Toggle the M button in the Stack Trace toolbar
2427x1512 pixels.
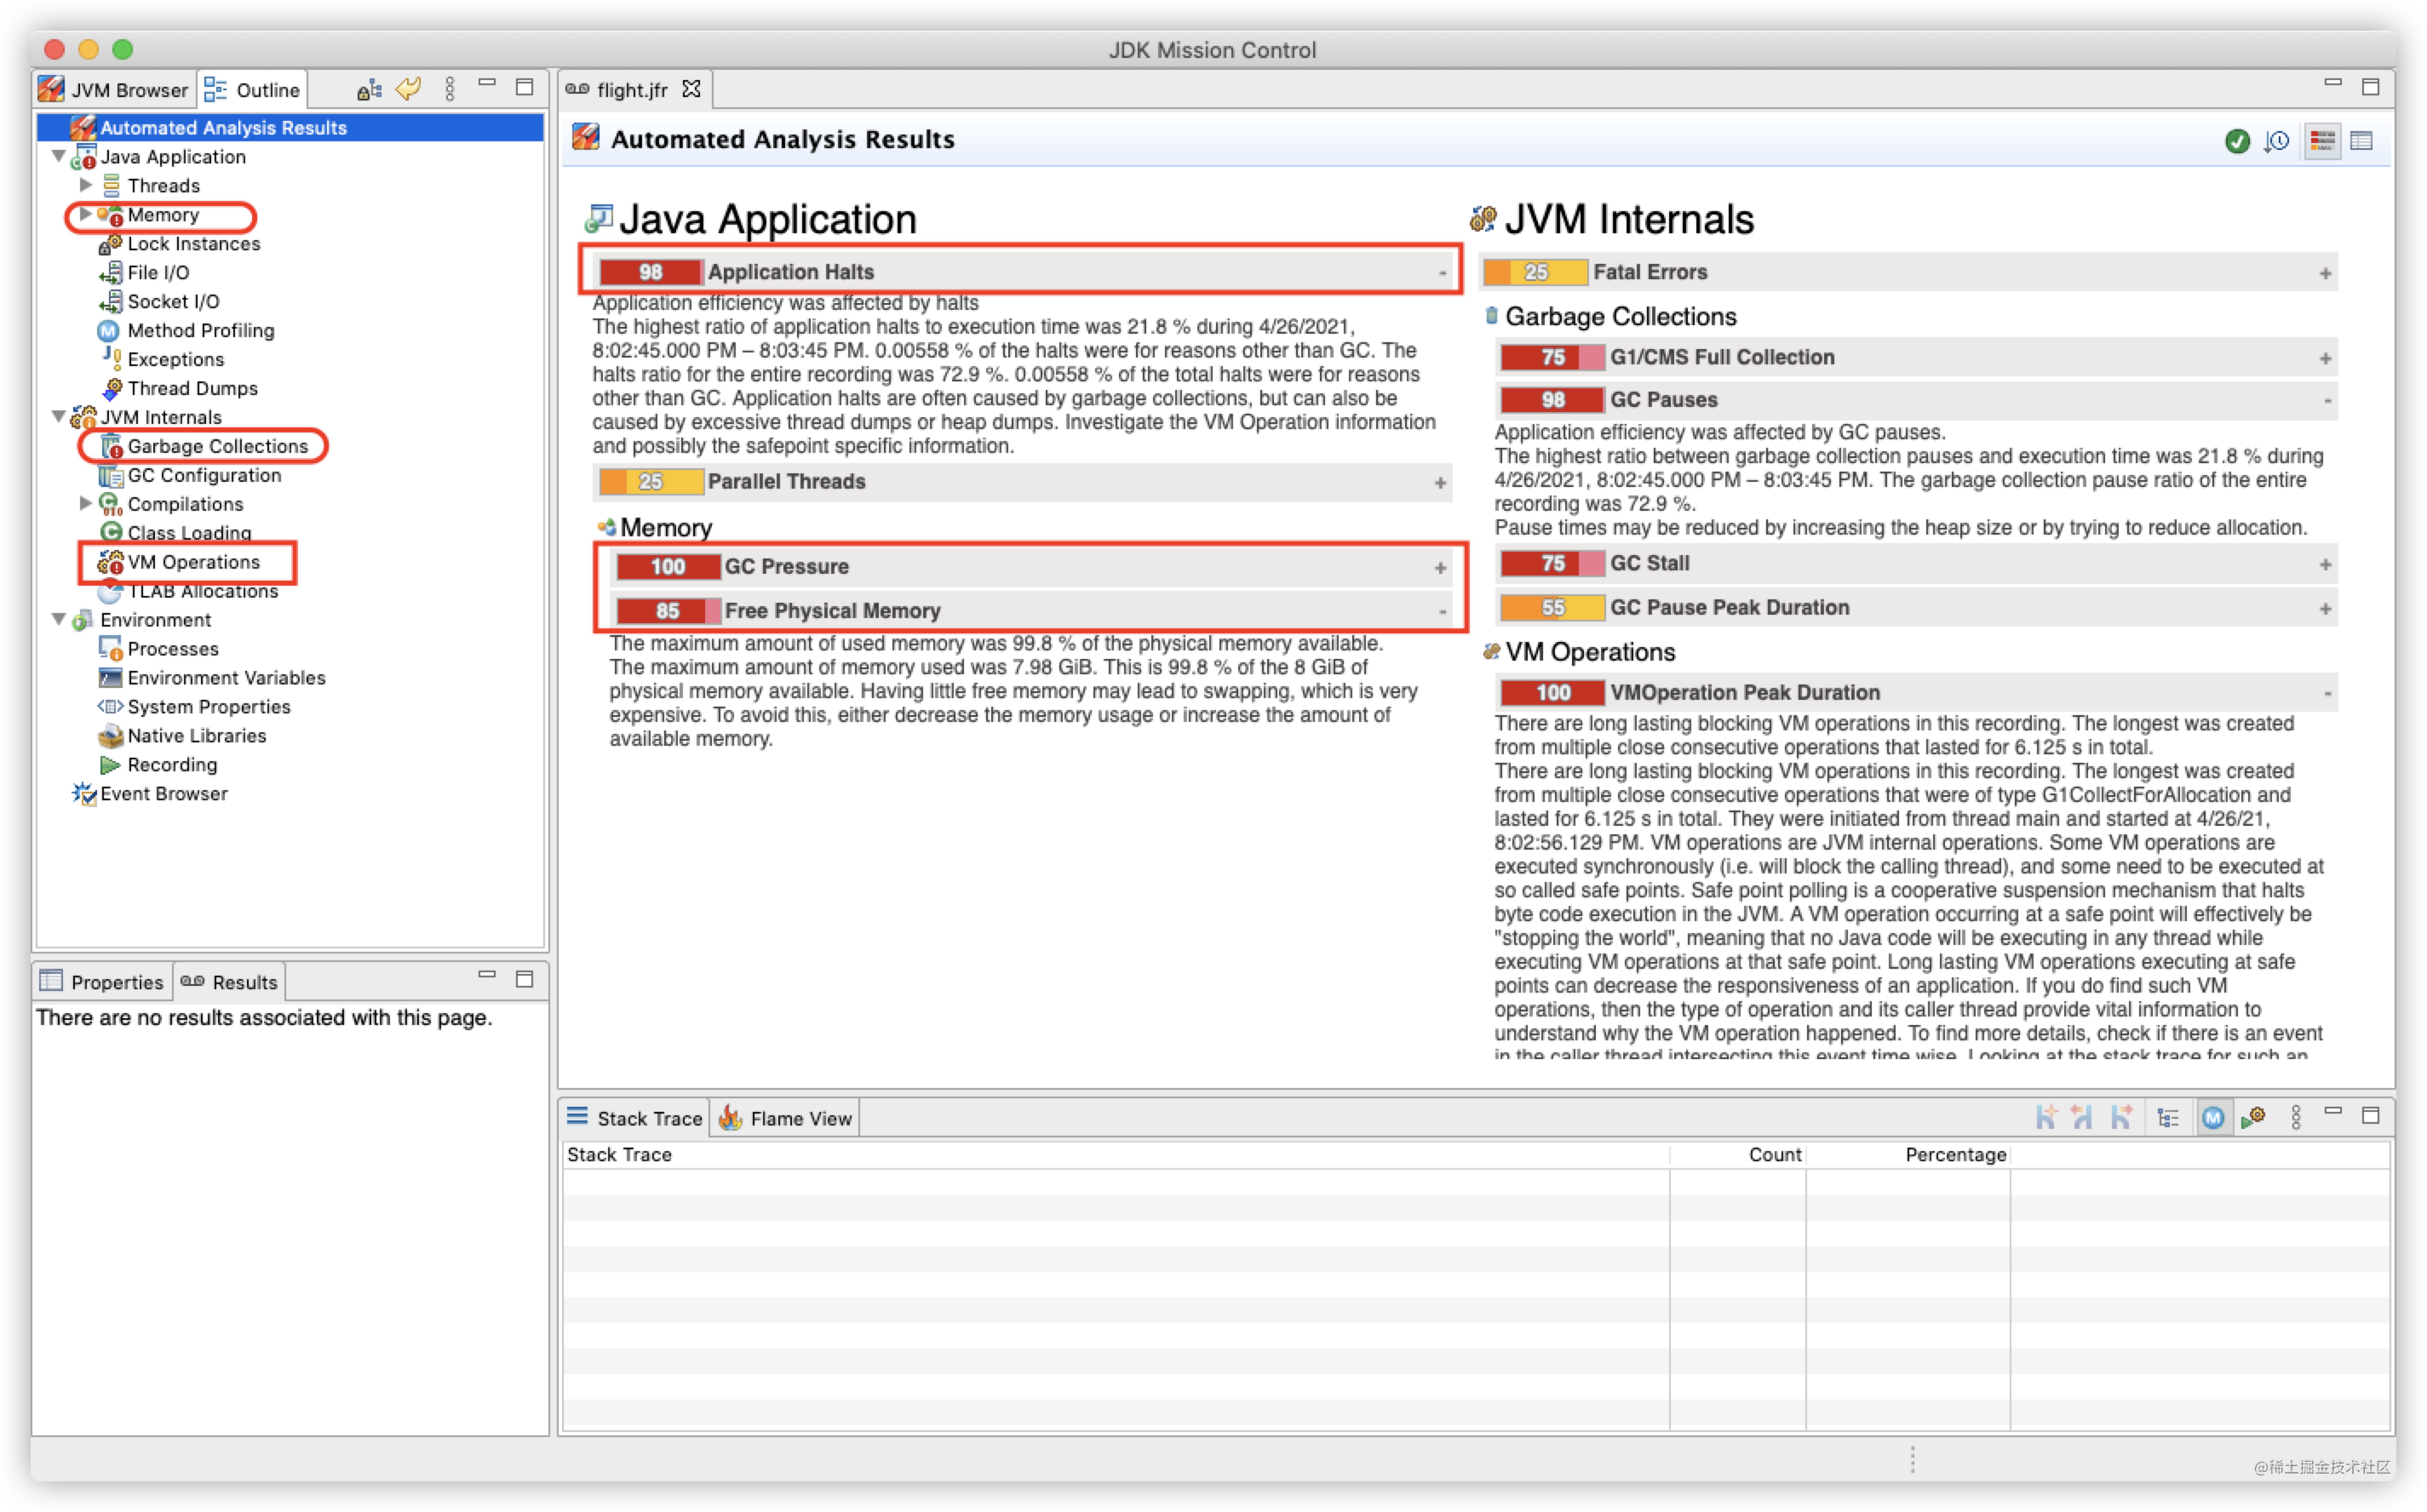tap(2214, 1117)
